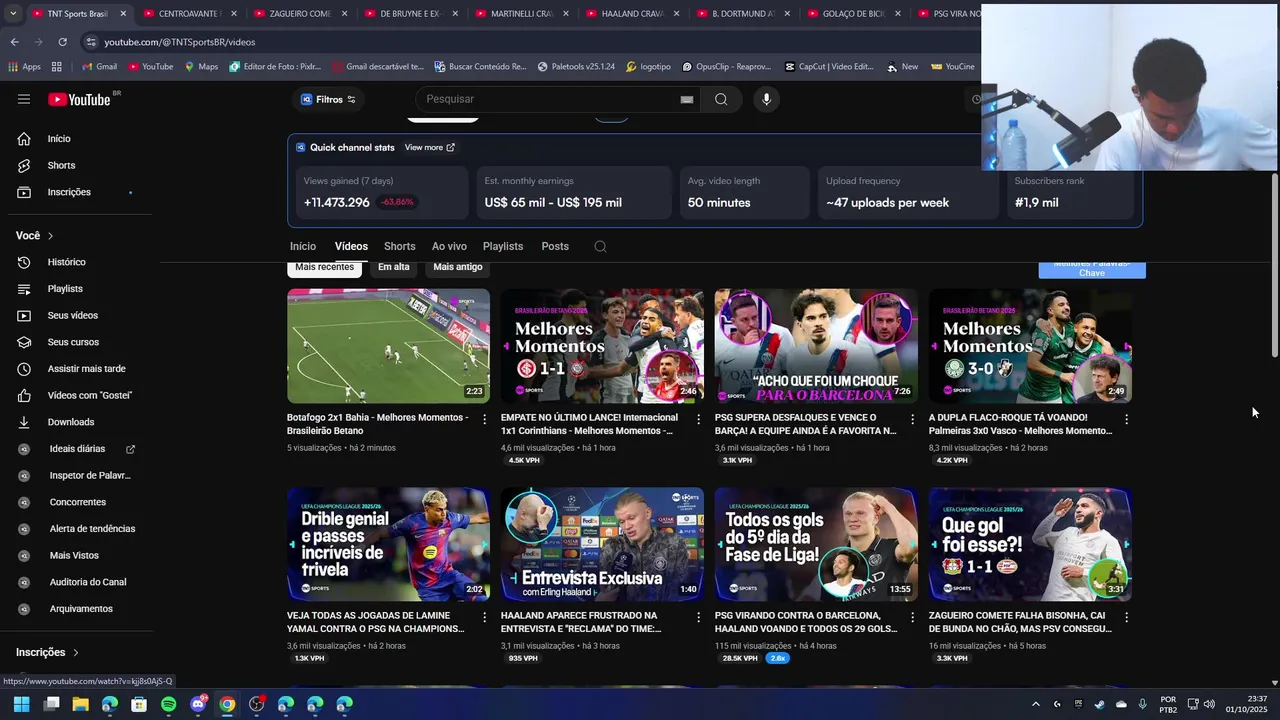Open options menu for Lamine Yamal video
Image resolution: width=1280 pixels, height=720 pixels.
pyautogui.click(x=485, y=617)
